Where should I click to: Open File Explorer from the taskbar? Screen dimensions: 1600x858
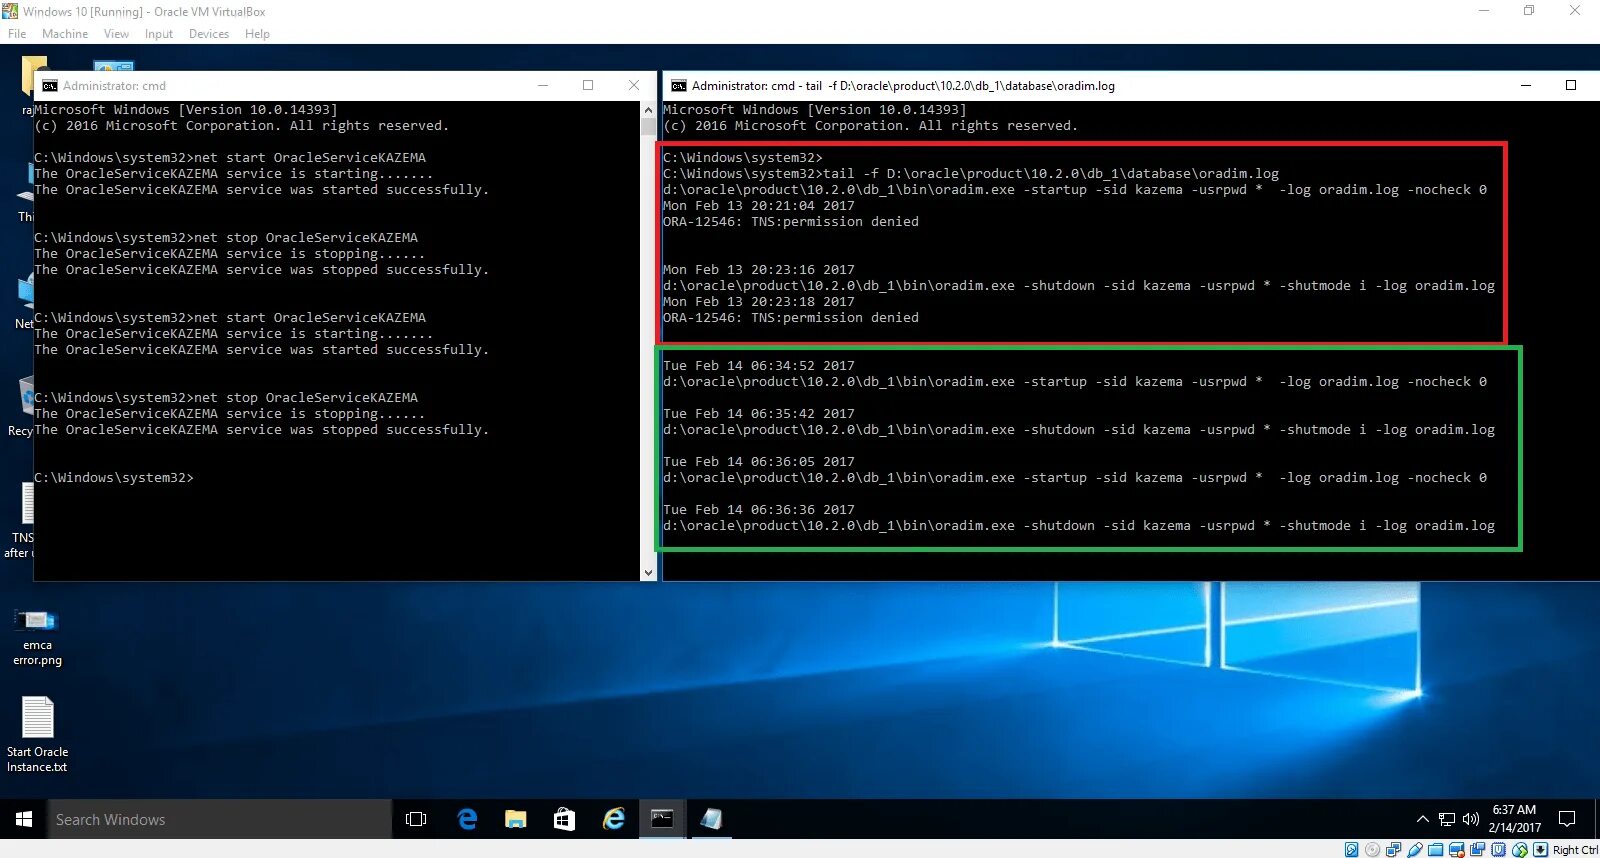tap(516, 819)
